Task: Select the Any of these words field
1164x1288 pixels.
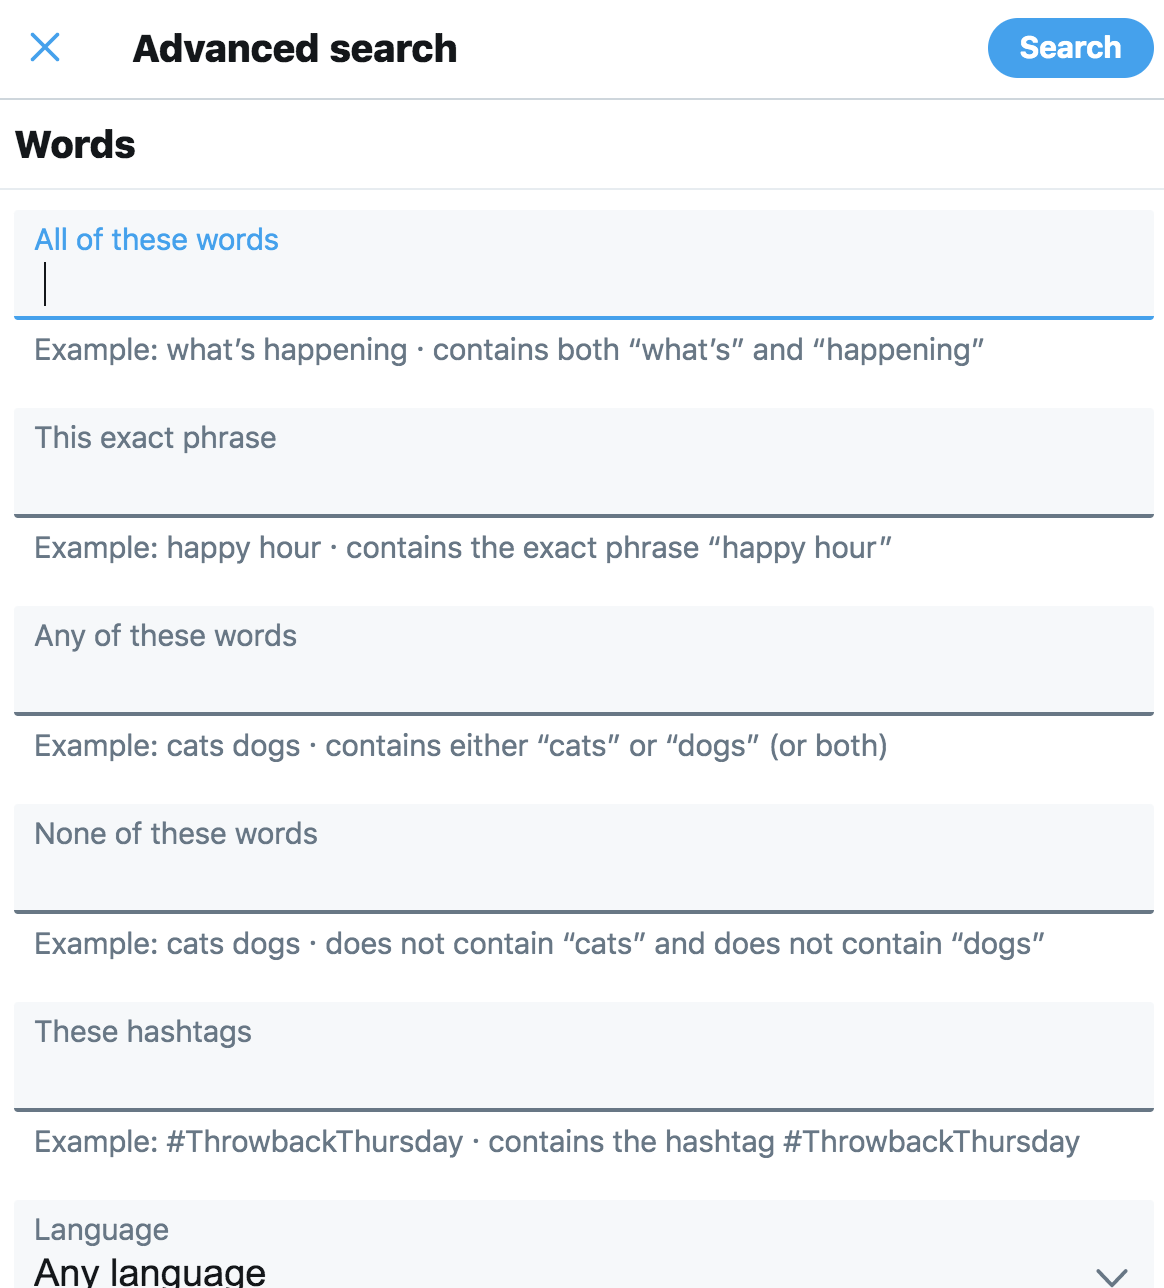Action: [x=582, y=660]
